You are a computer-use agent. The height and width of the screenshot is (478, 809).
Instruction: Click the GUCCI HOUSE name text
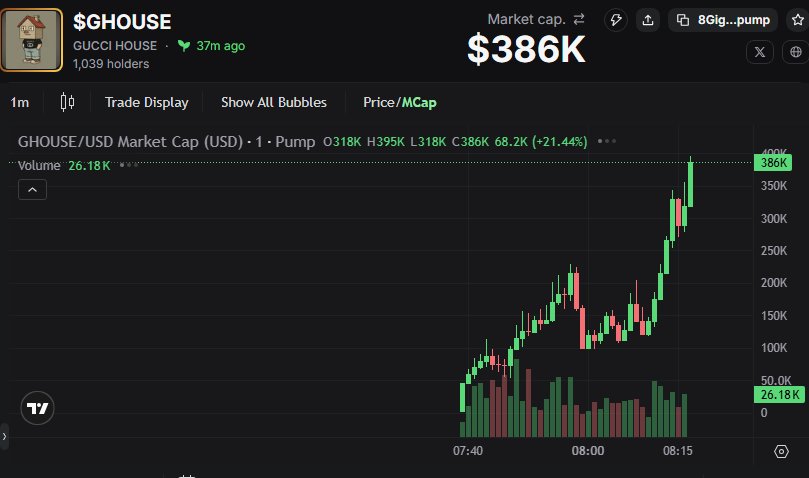click(115, 45)
